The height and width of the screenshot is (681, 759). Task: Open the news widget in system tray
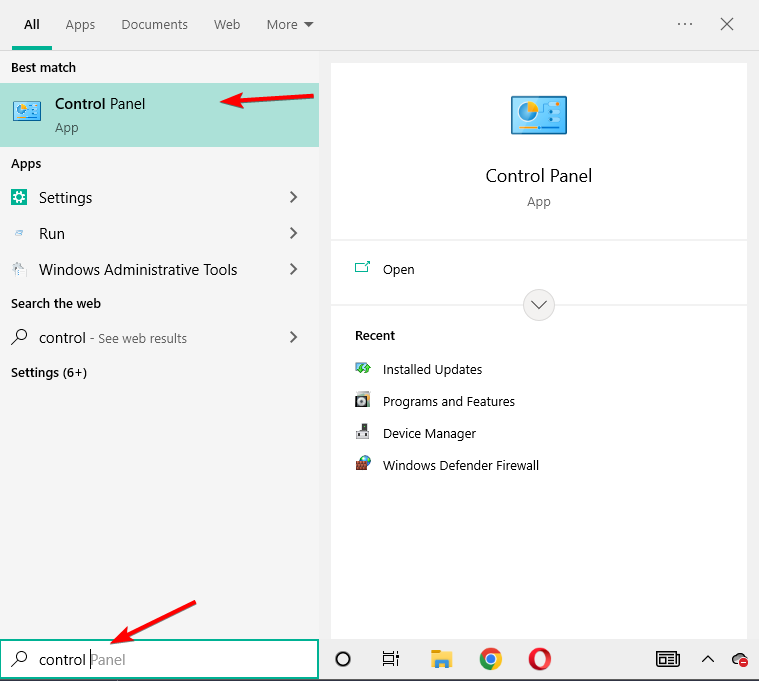coord(667,659)
